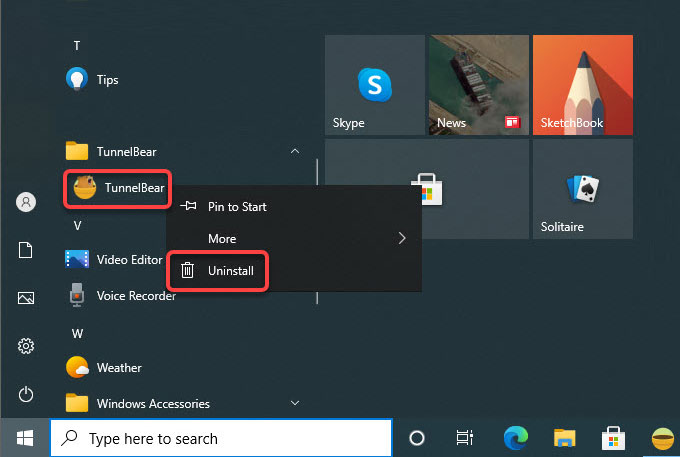Open Voice Recorder app
Viewport: 680px width, 457px height.
(x=121, y=295)
